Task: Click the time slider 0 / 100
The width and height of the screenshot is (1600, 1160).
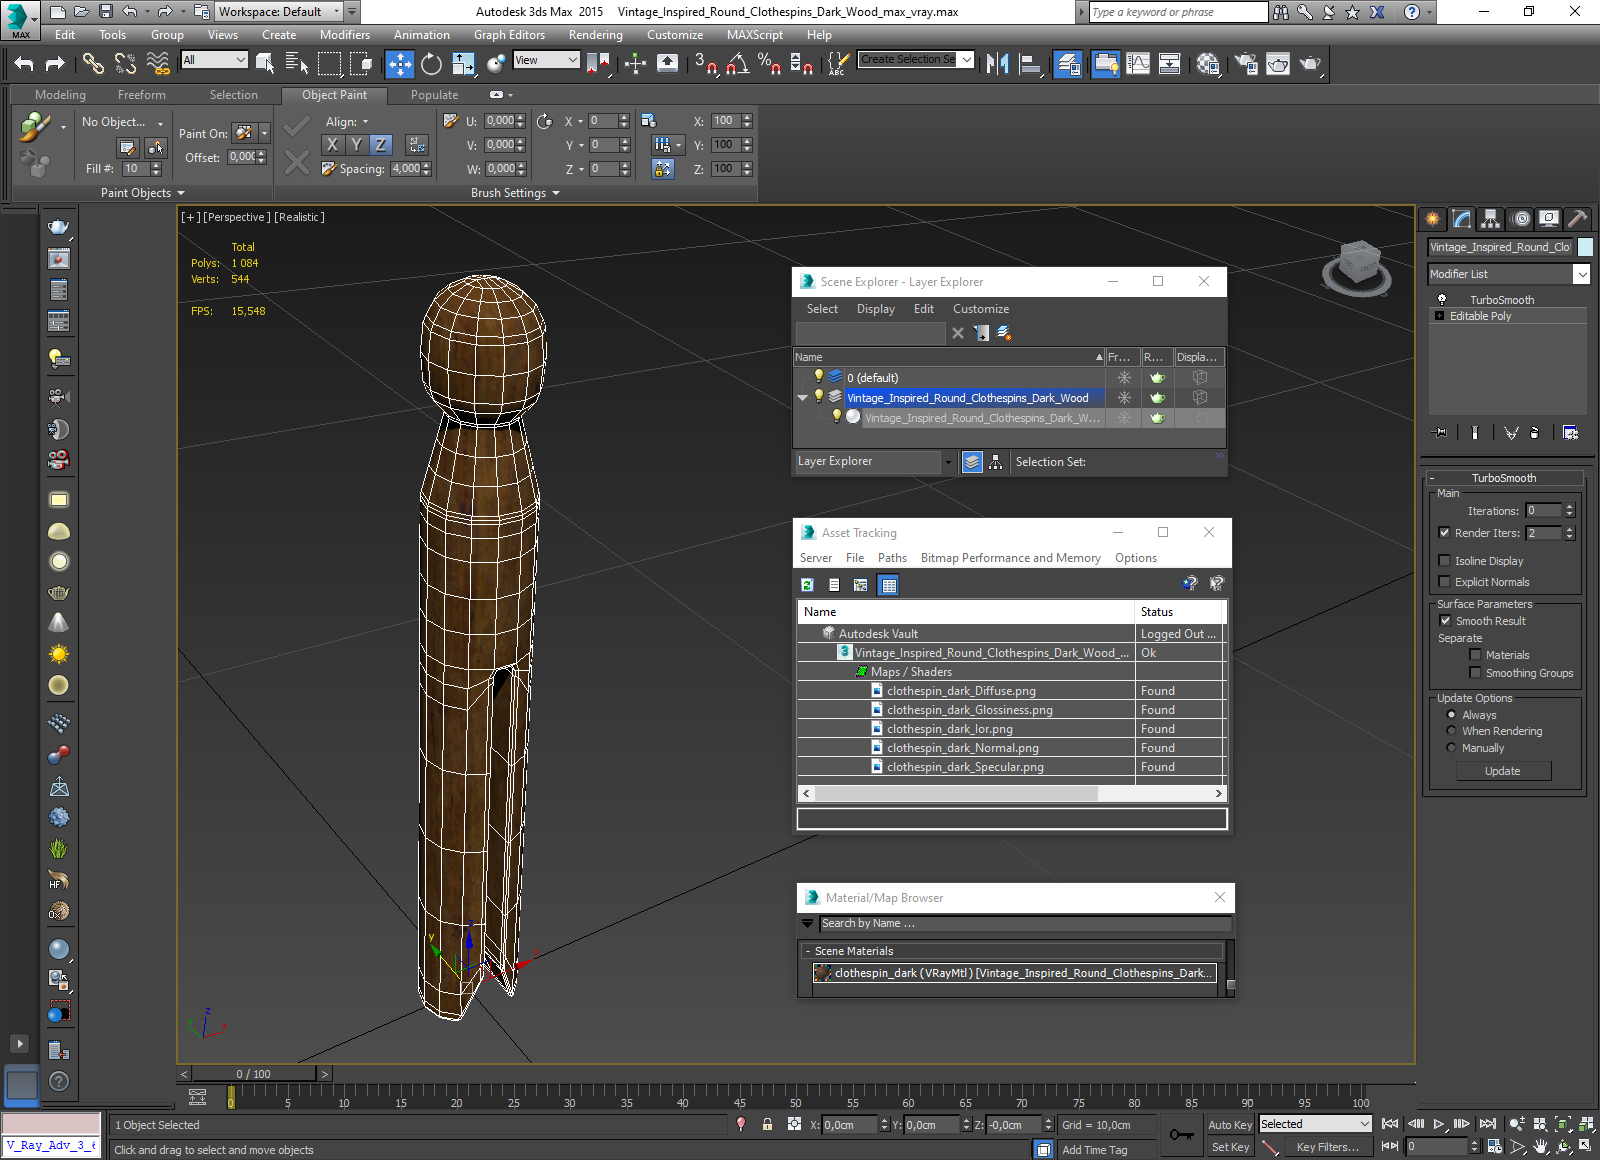Action: 254,1074
